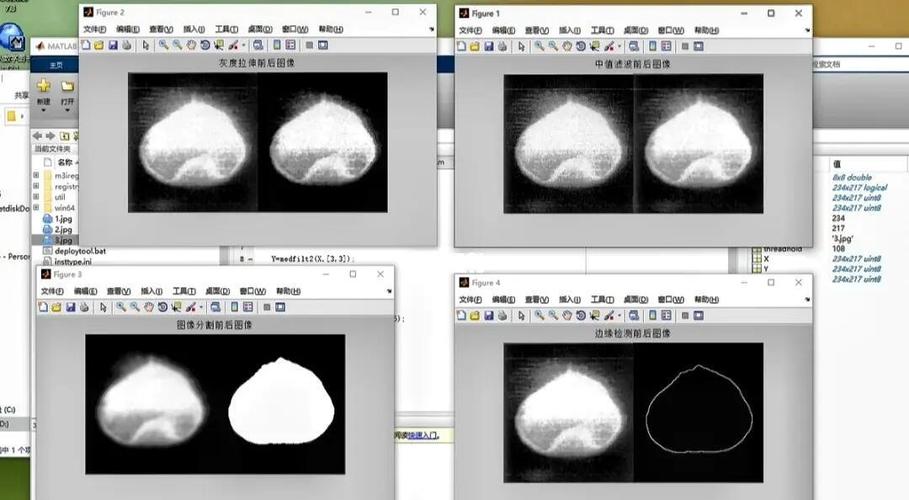Open Brush tool dropdown arrow in Figure 2
The width and height of the screenshot is (909, 500).
click(x=242, y=45)
